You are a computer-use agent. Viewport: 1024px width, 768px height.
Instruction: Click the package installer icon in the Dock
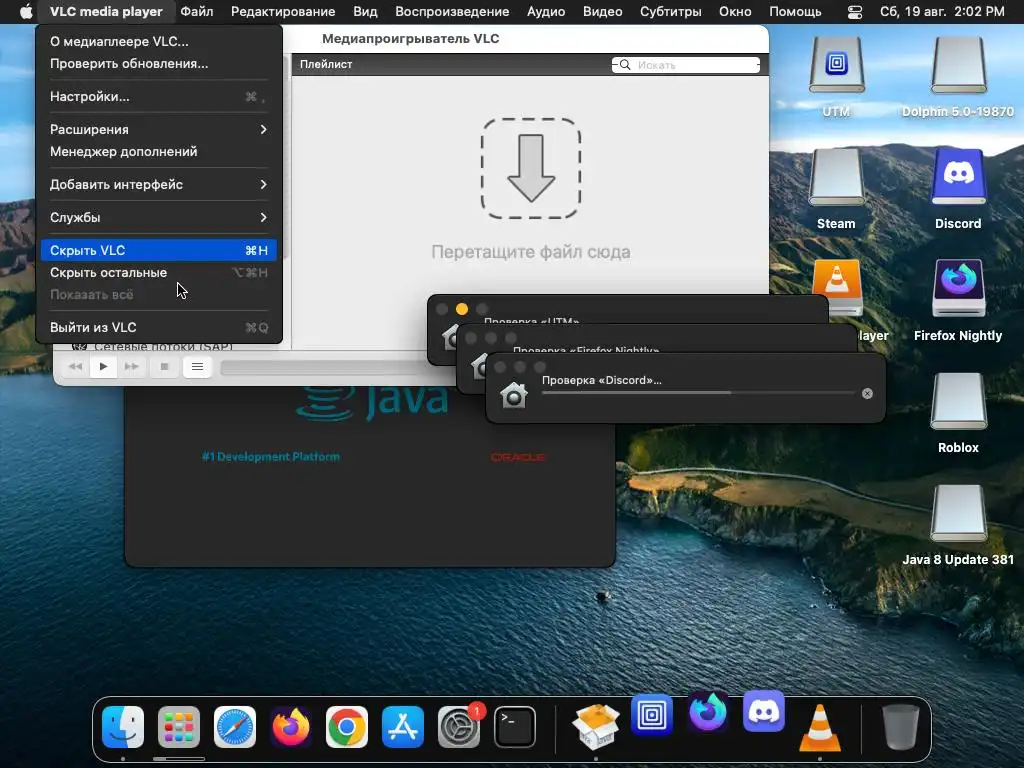coord(596,727)
